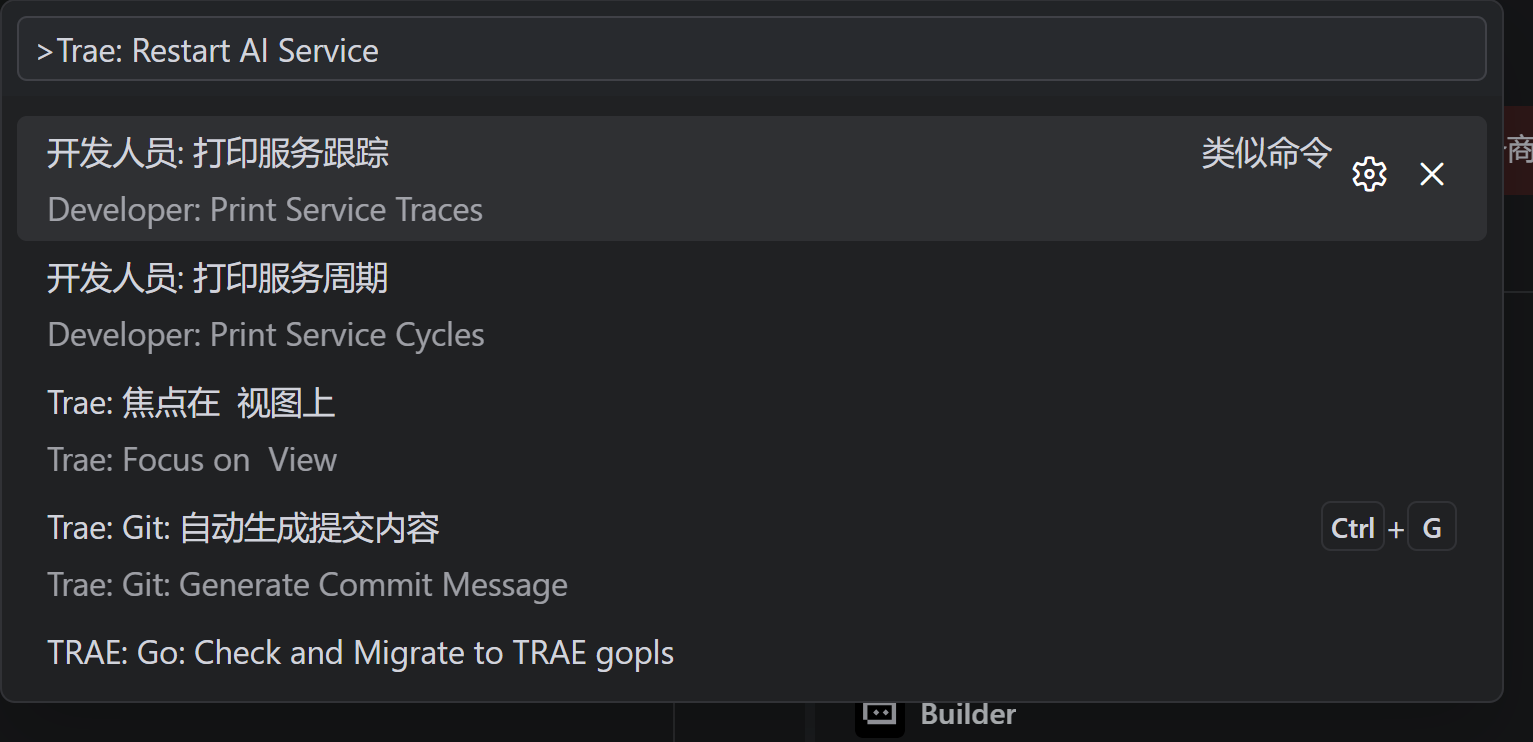Run TRAE: Go: Check and Migrate to TRAE gopls
The image size is (1533, 742).
point(360,653)
